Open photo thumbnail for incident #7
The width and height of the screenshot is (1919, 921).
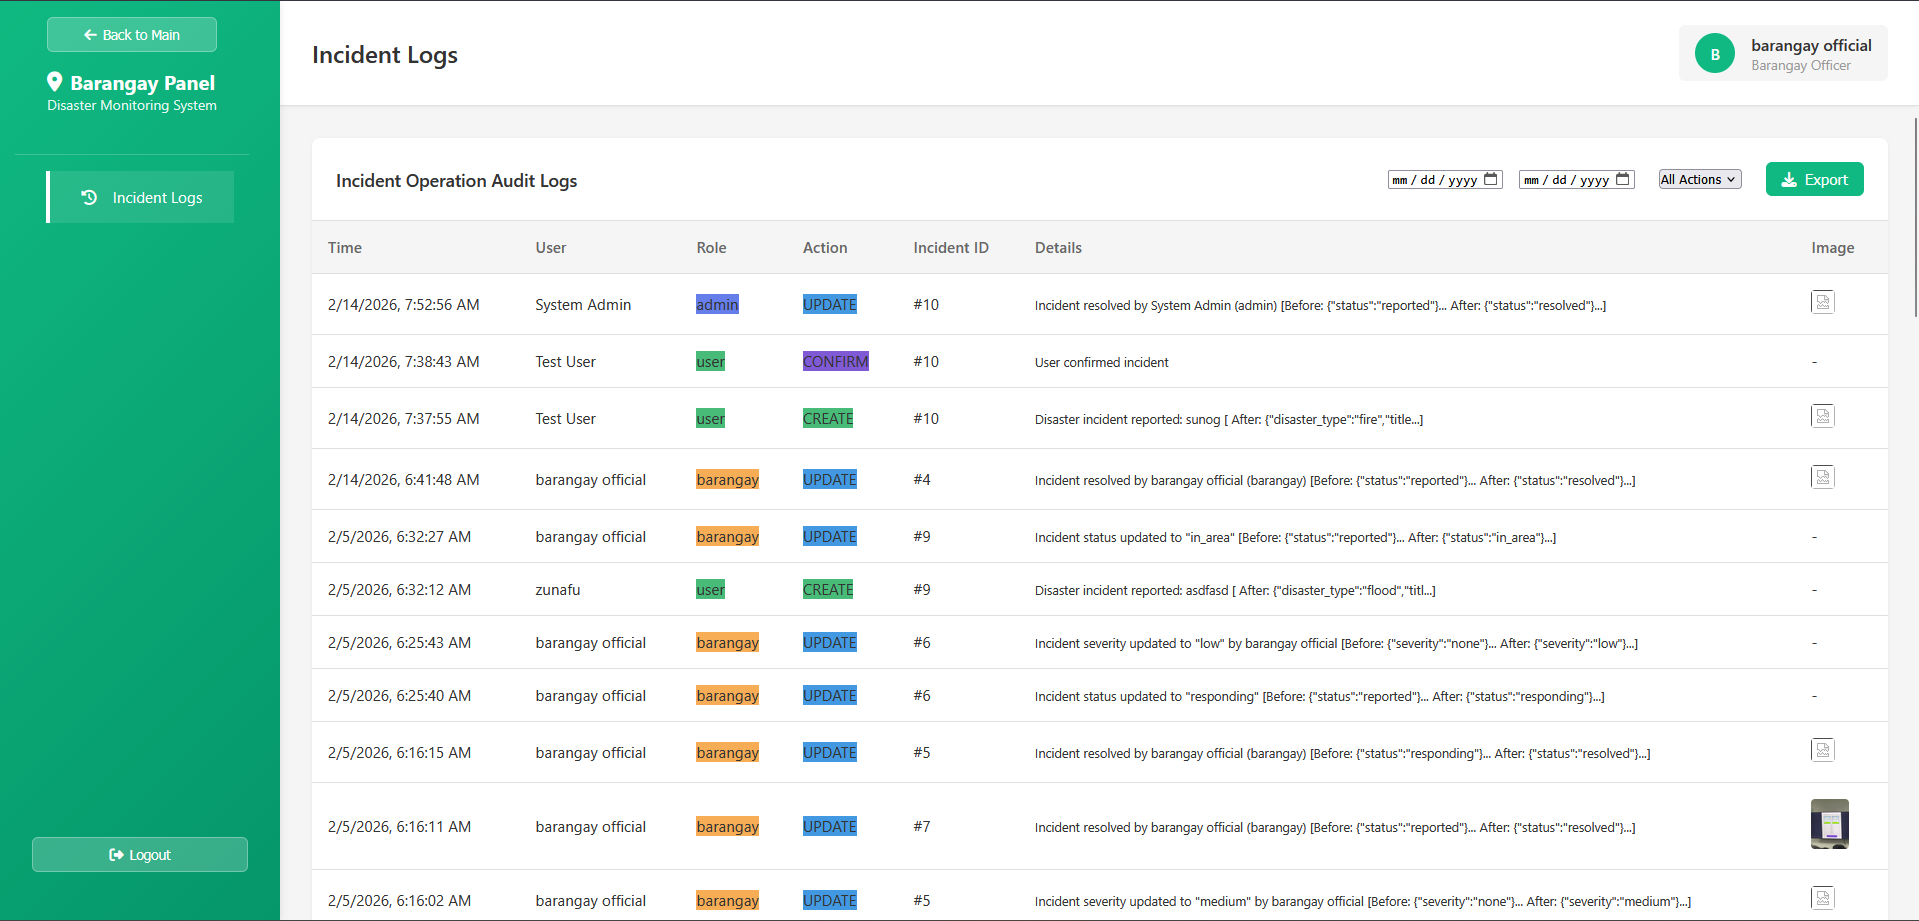point(1829,824)
